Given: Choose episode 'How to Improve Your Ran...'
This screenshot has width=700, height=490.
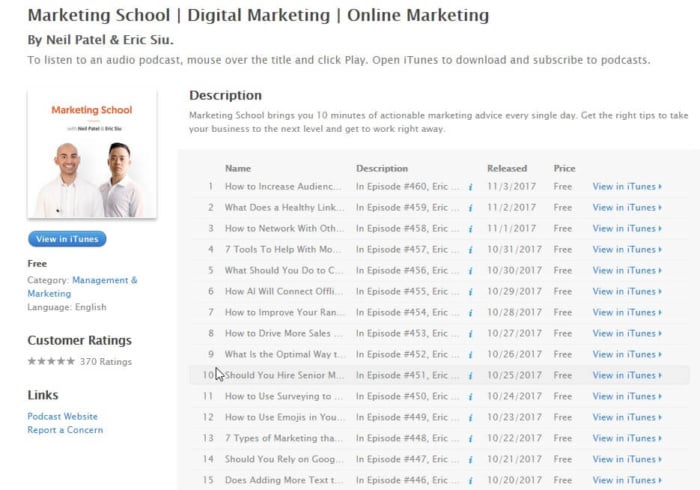Looking at the screenshot, I should (x=285, y=312).
